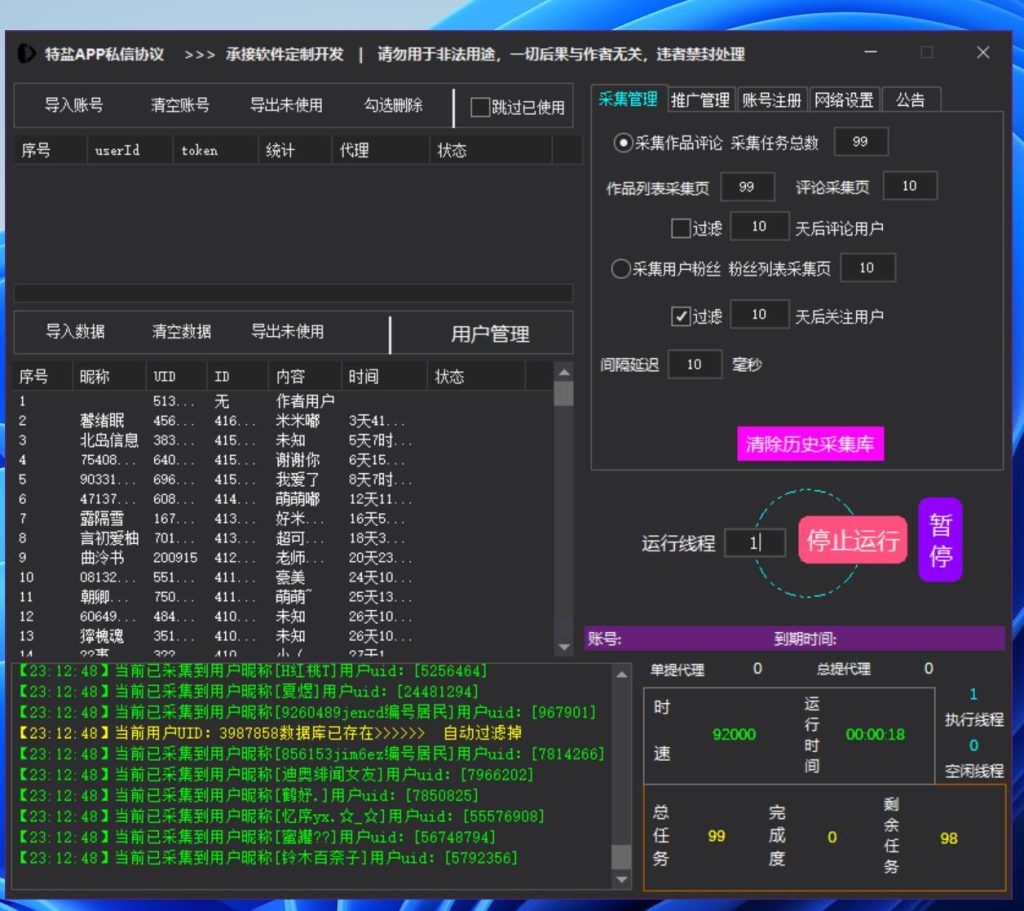Switch to the 推广管理 tab
This screenshot has height=911, width=1024.
700,100
